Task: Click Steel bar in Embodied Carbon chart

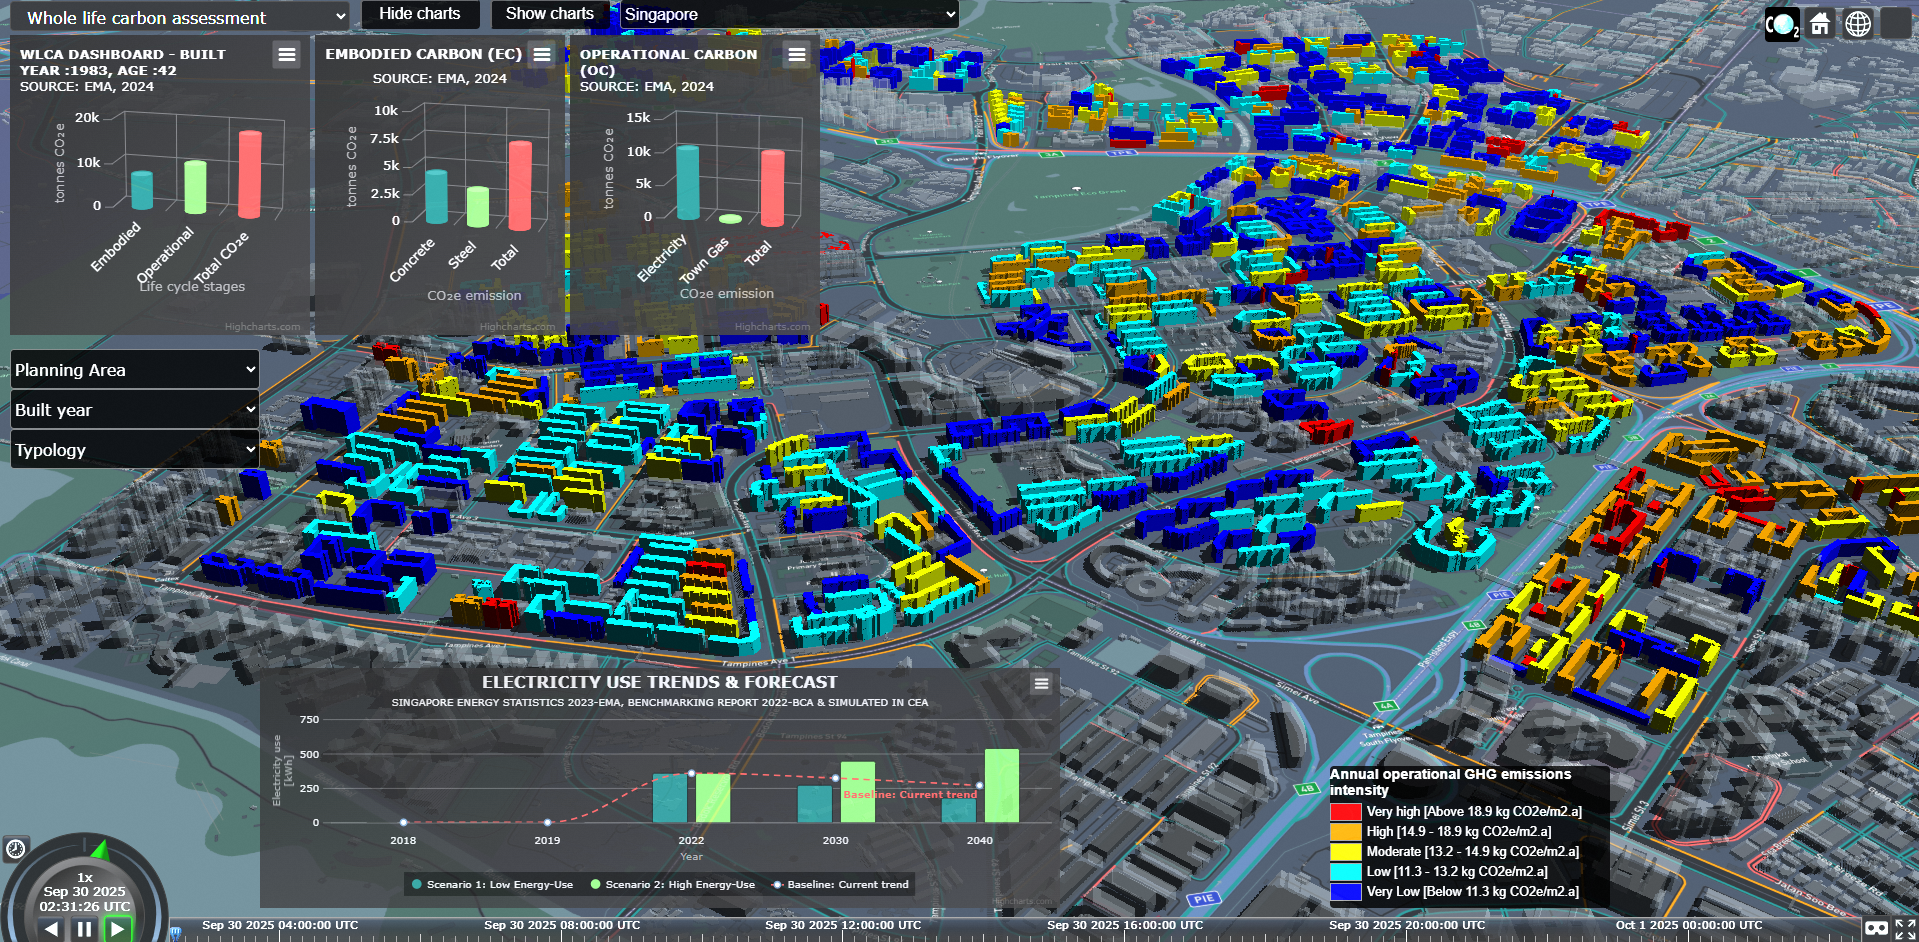Action: pyautogui.click(x=478, y=207)
